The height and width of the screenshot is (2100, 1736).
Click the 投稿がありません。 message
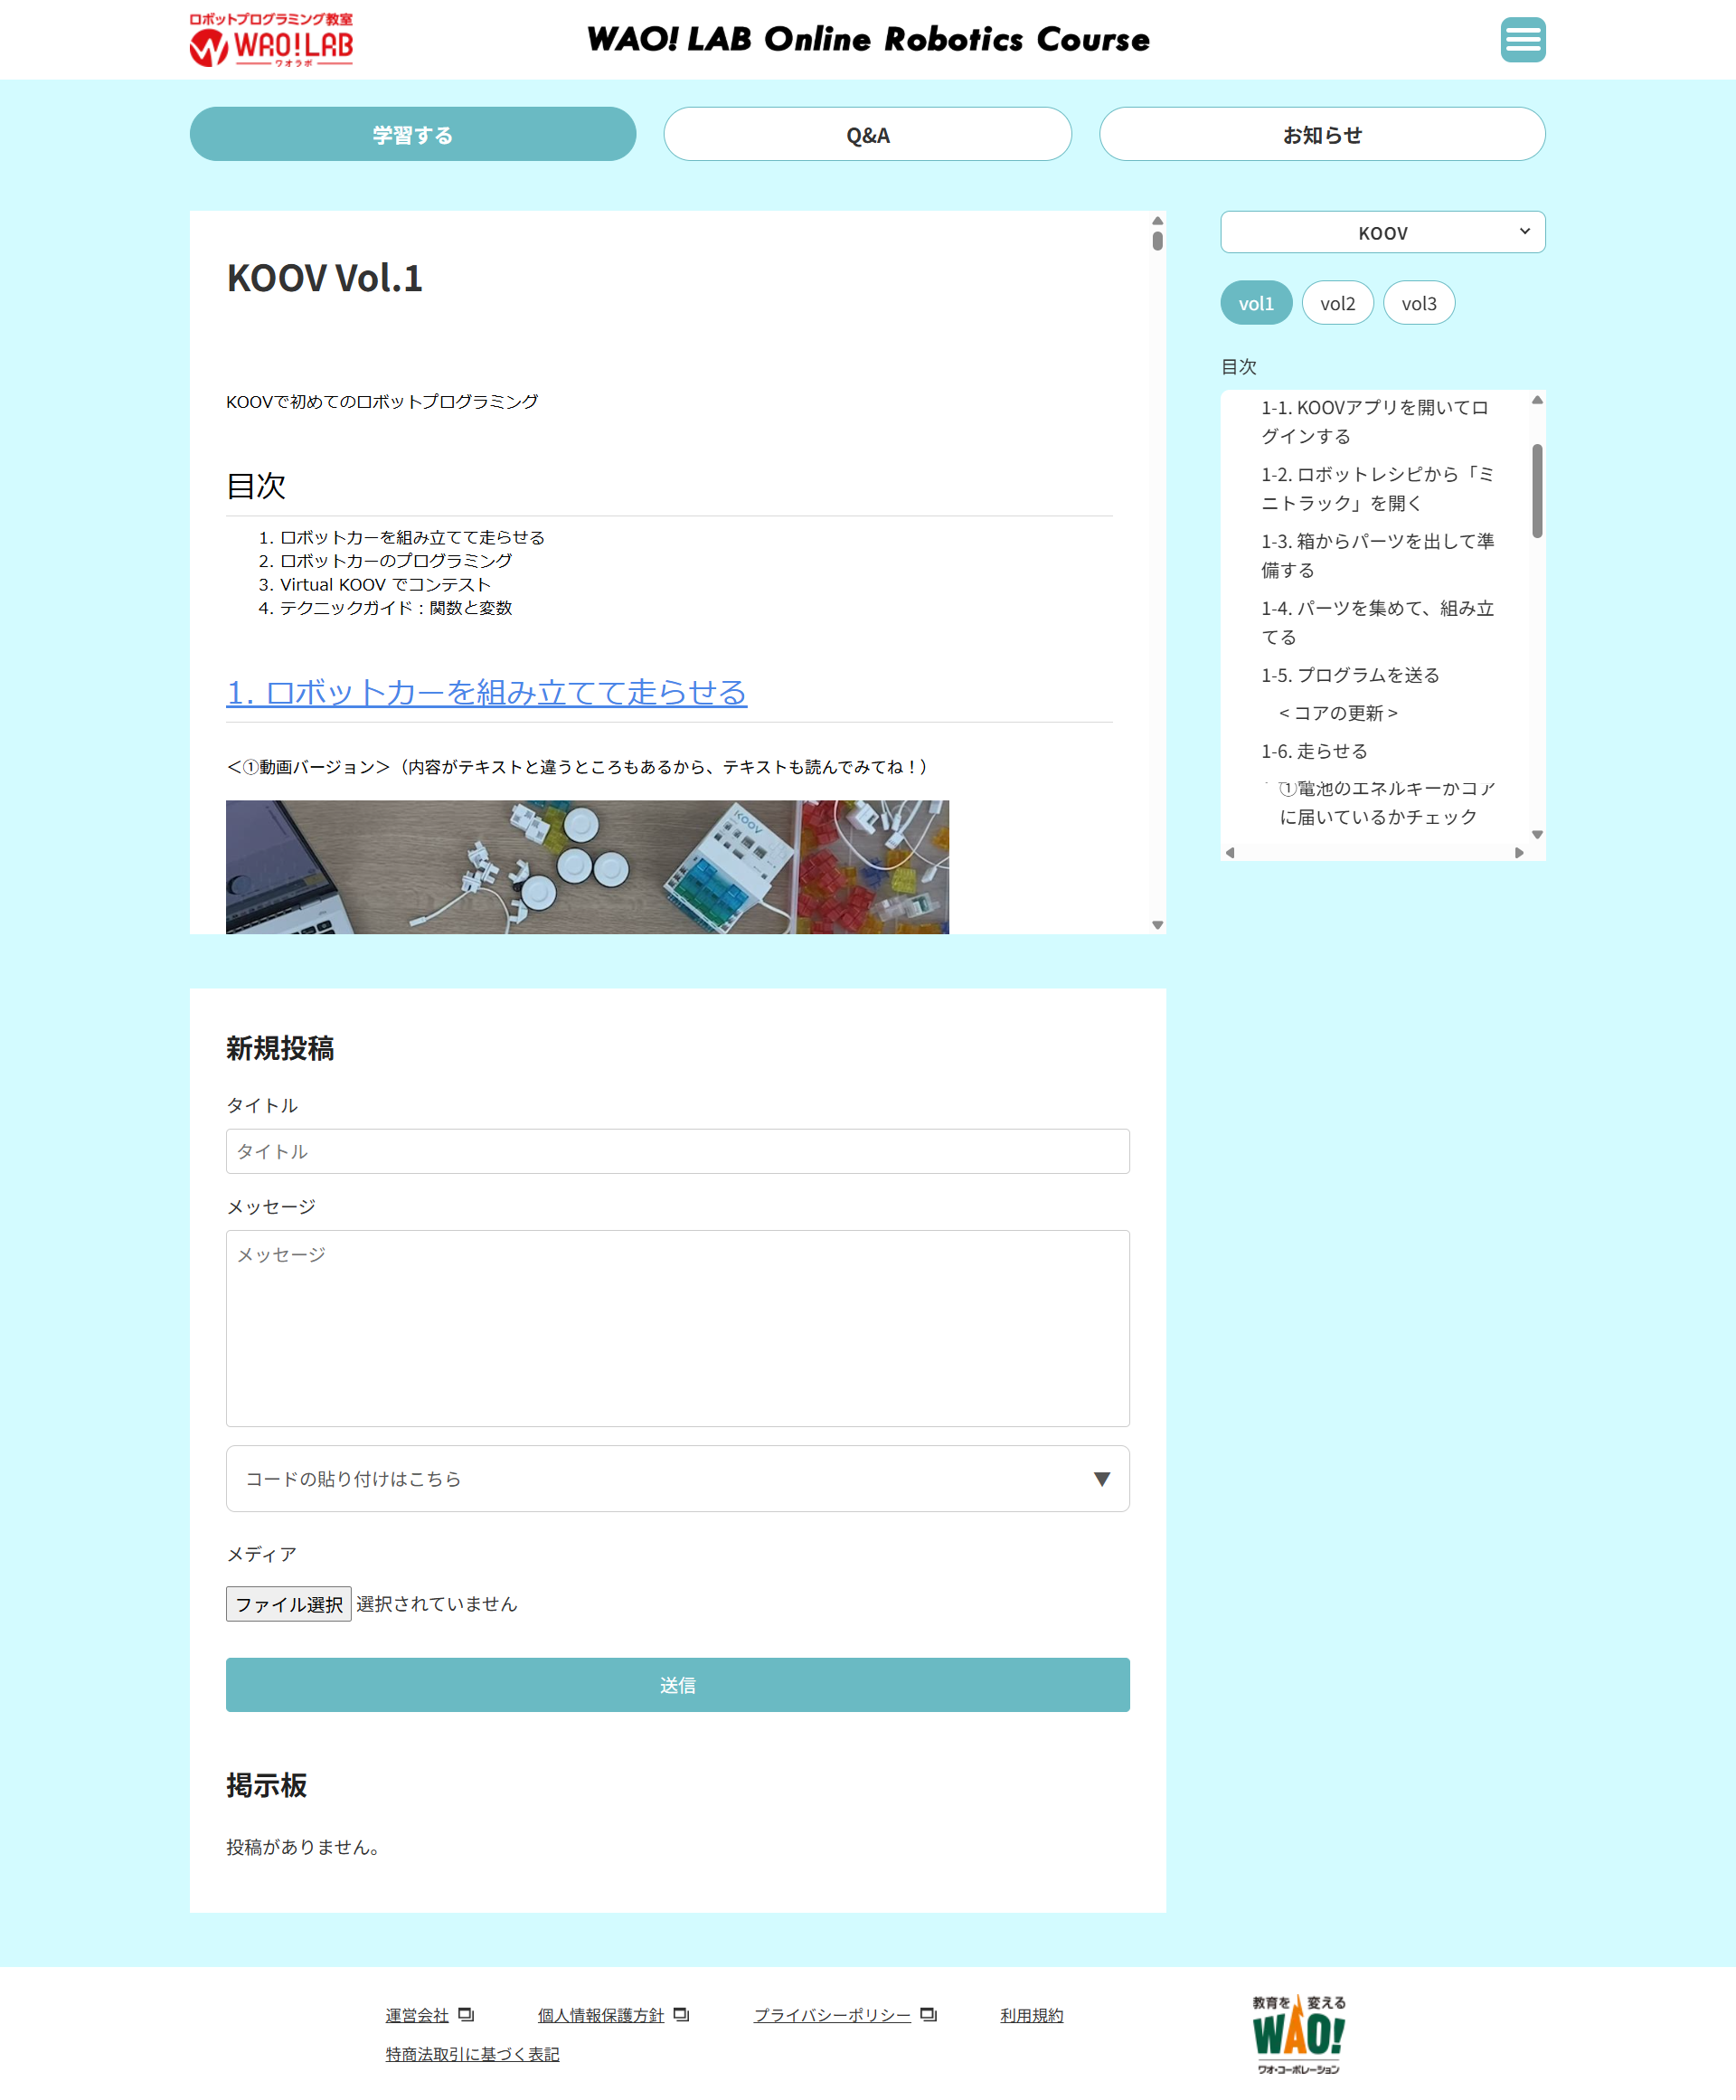tap(303, 1847)
